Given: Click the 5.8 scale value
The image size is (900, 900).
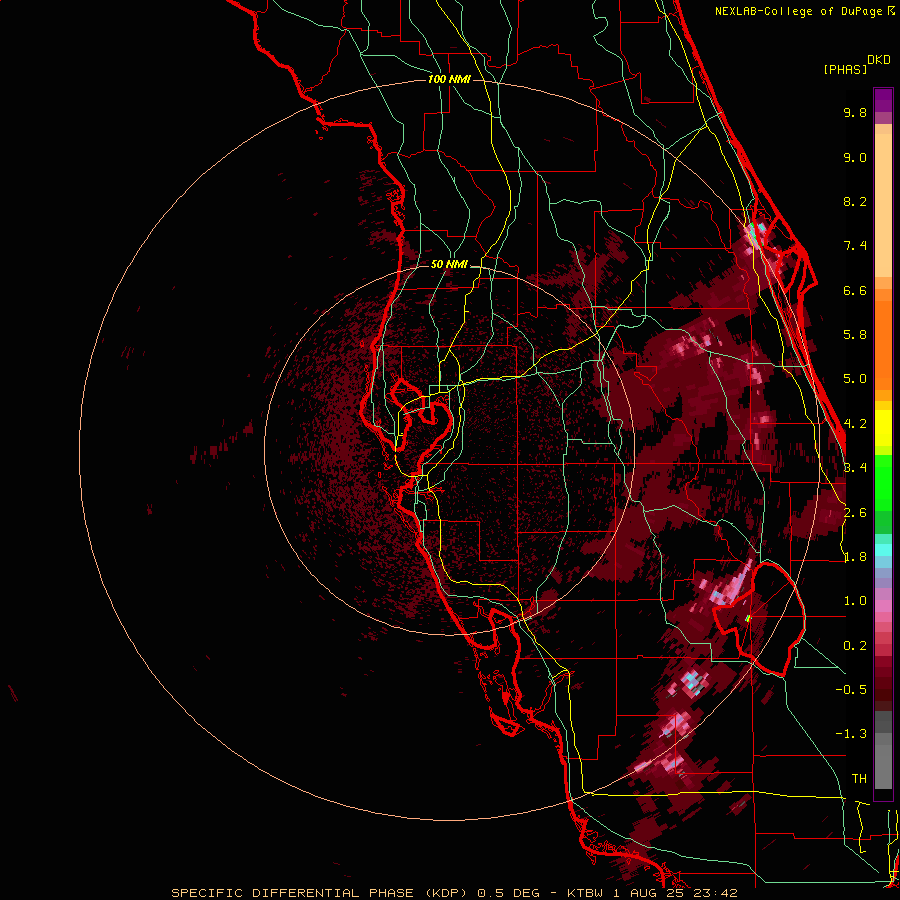Looking at the screenshot, I should (x=855, y=335).
